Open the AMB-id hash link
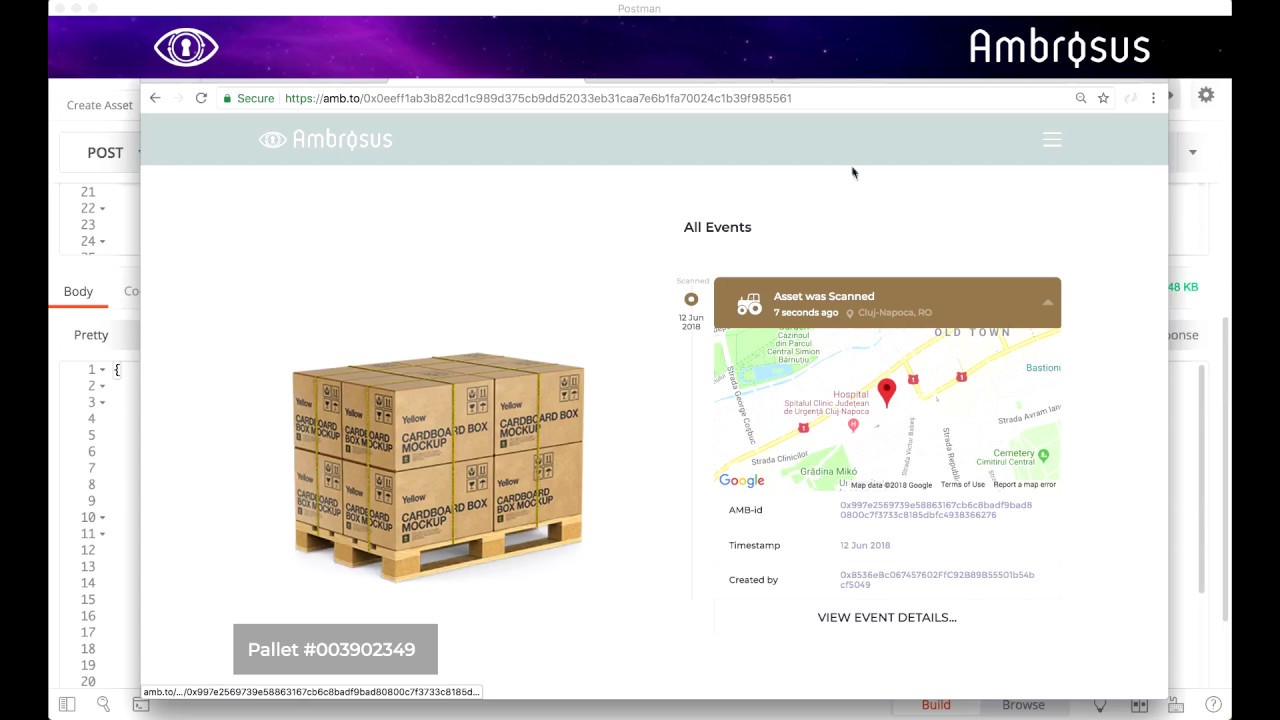Viewport: 1280px width, 720px height. click(936, 510)
